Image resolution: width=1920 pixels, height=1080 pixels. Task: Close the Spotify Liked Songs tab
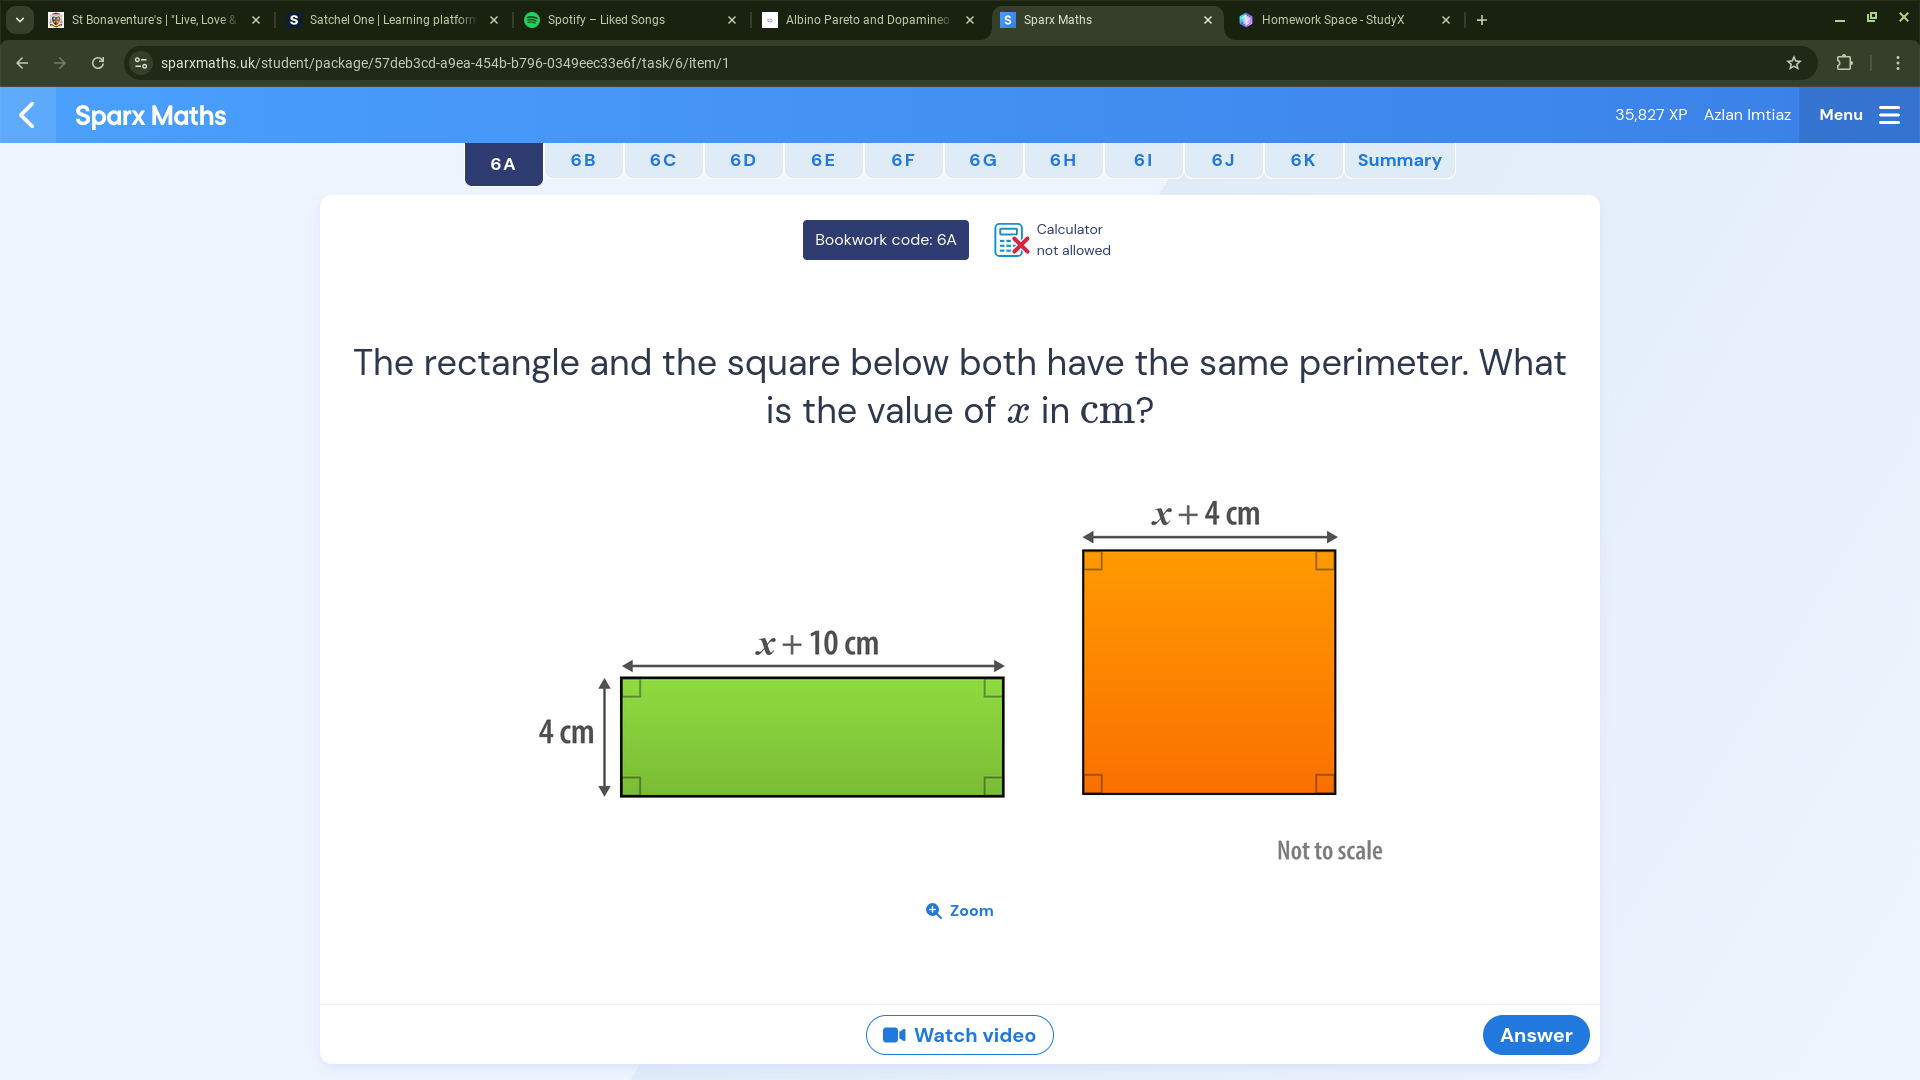[x=732, y=20]
